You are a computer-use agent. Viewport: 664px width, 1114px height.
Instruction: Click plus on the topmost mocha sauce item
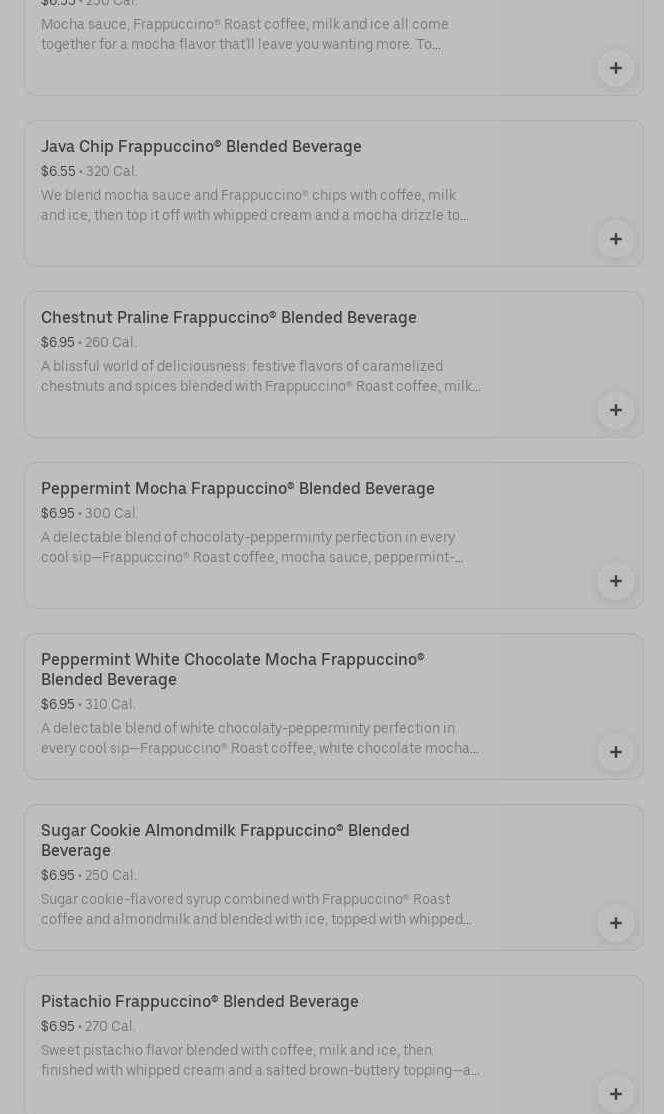616,68
